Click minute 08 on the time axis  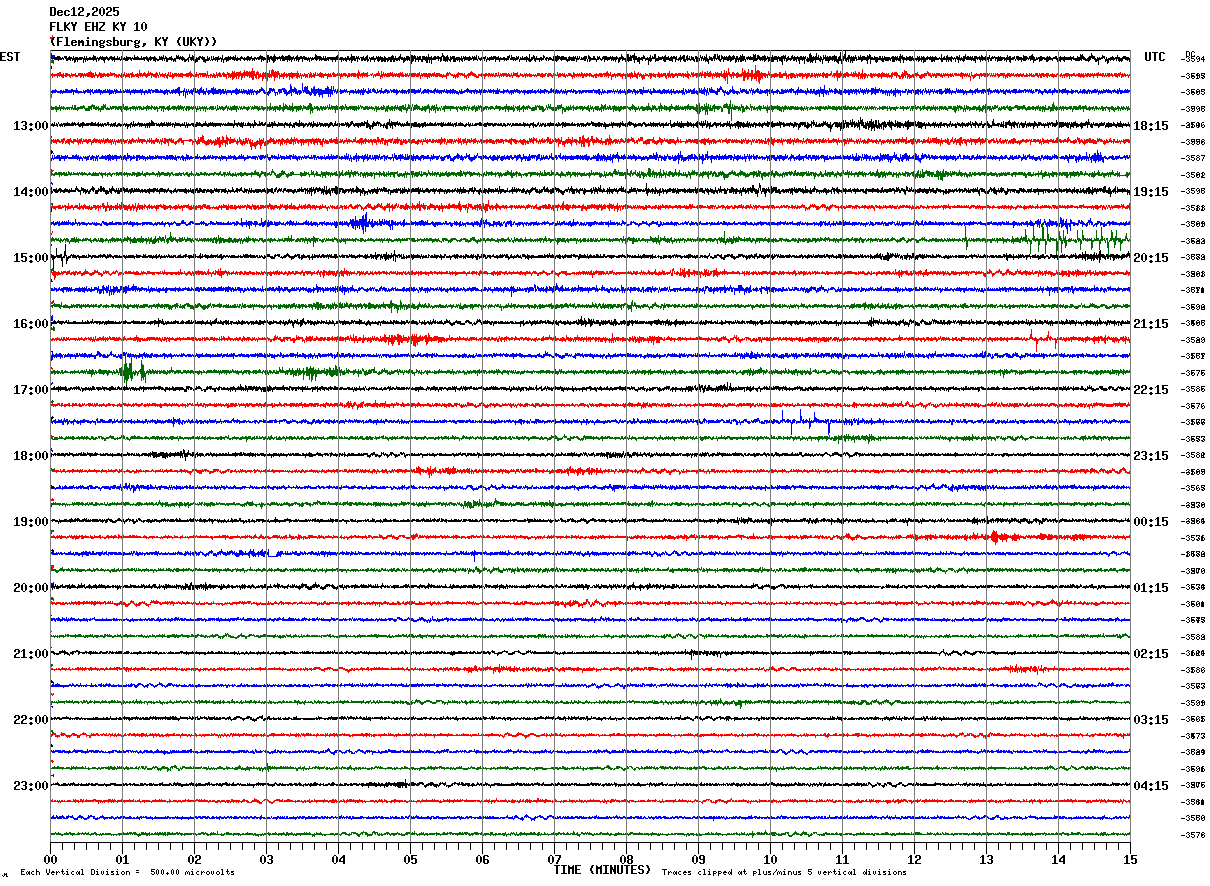626,860
